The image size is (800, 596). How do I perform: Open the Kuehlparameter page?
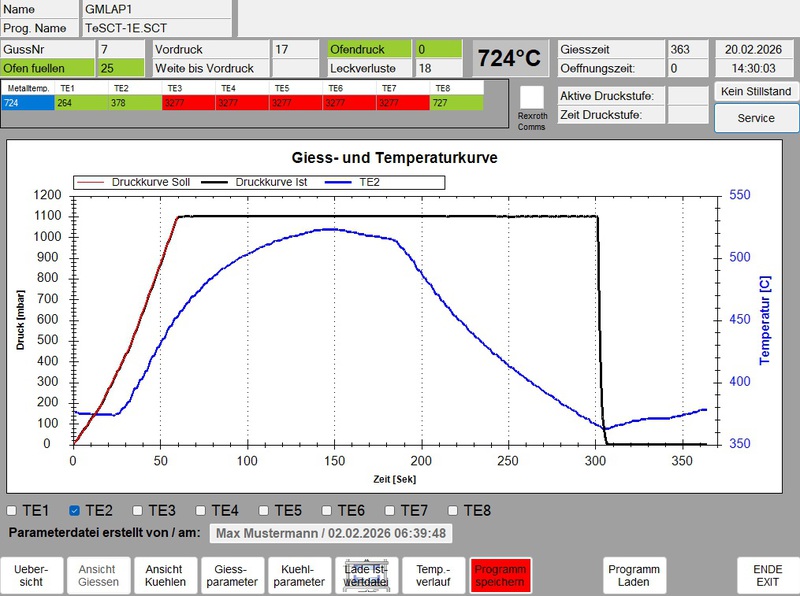point(298,575)
